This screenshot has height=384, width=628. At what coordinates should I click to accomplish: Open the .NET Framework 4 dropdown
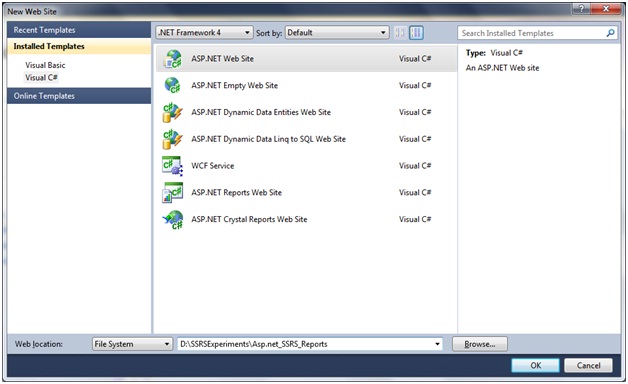(204, 32)
